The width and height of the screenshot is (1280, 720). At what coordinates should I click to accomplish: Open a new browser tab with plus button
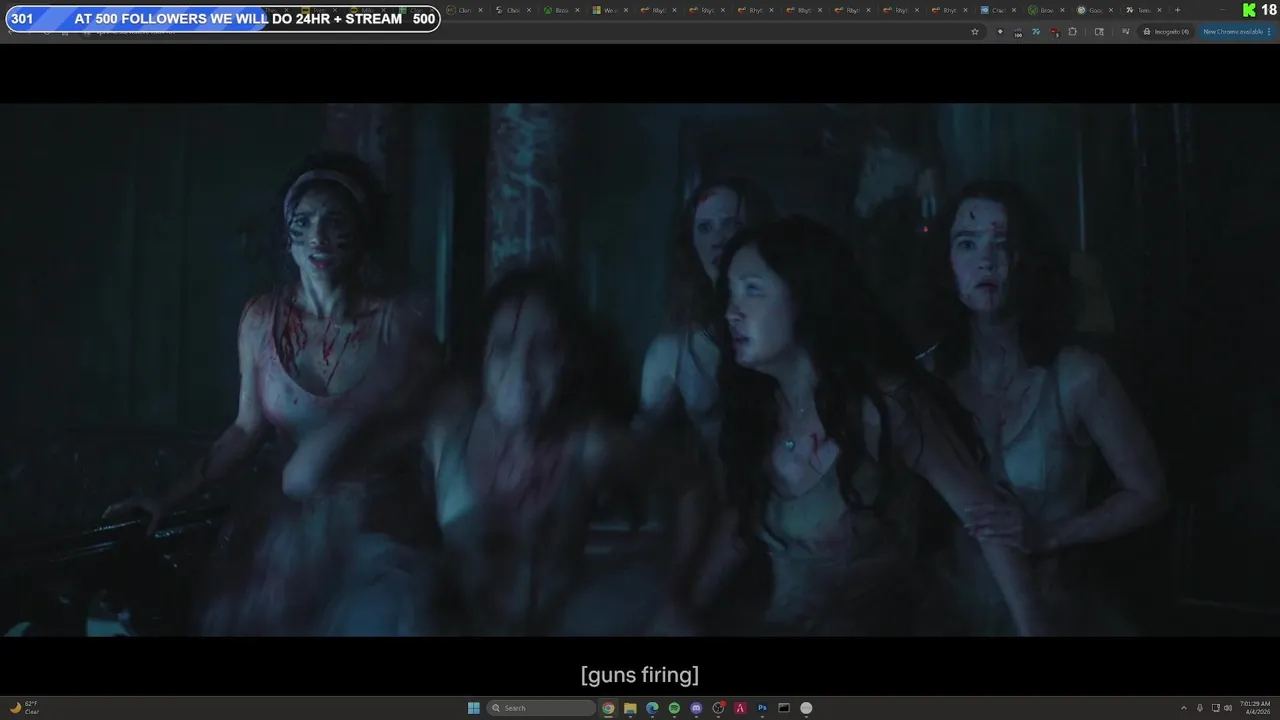pos(1177,10)
